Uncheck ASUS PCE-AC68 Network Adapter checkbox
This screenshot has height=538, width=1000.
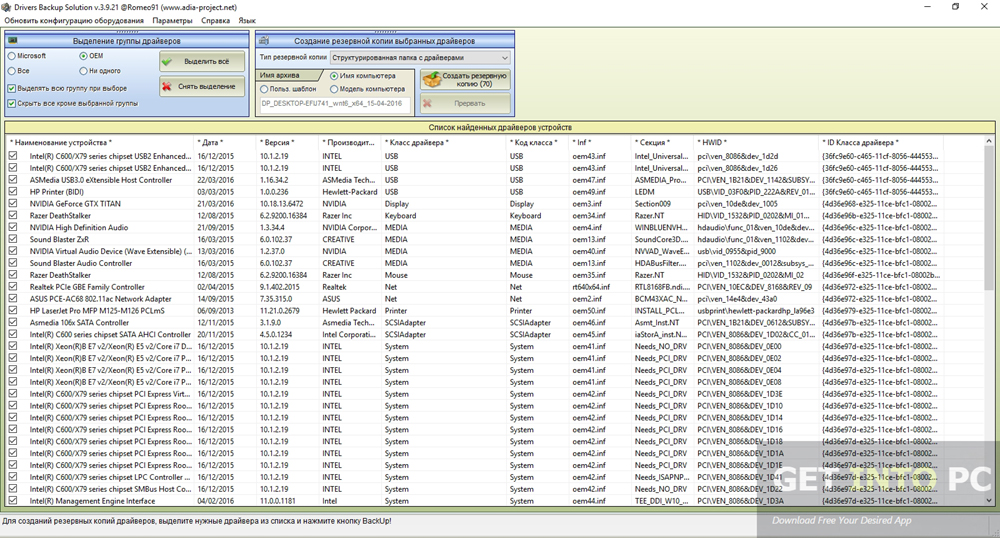tap(13, 298)
